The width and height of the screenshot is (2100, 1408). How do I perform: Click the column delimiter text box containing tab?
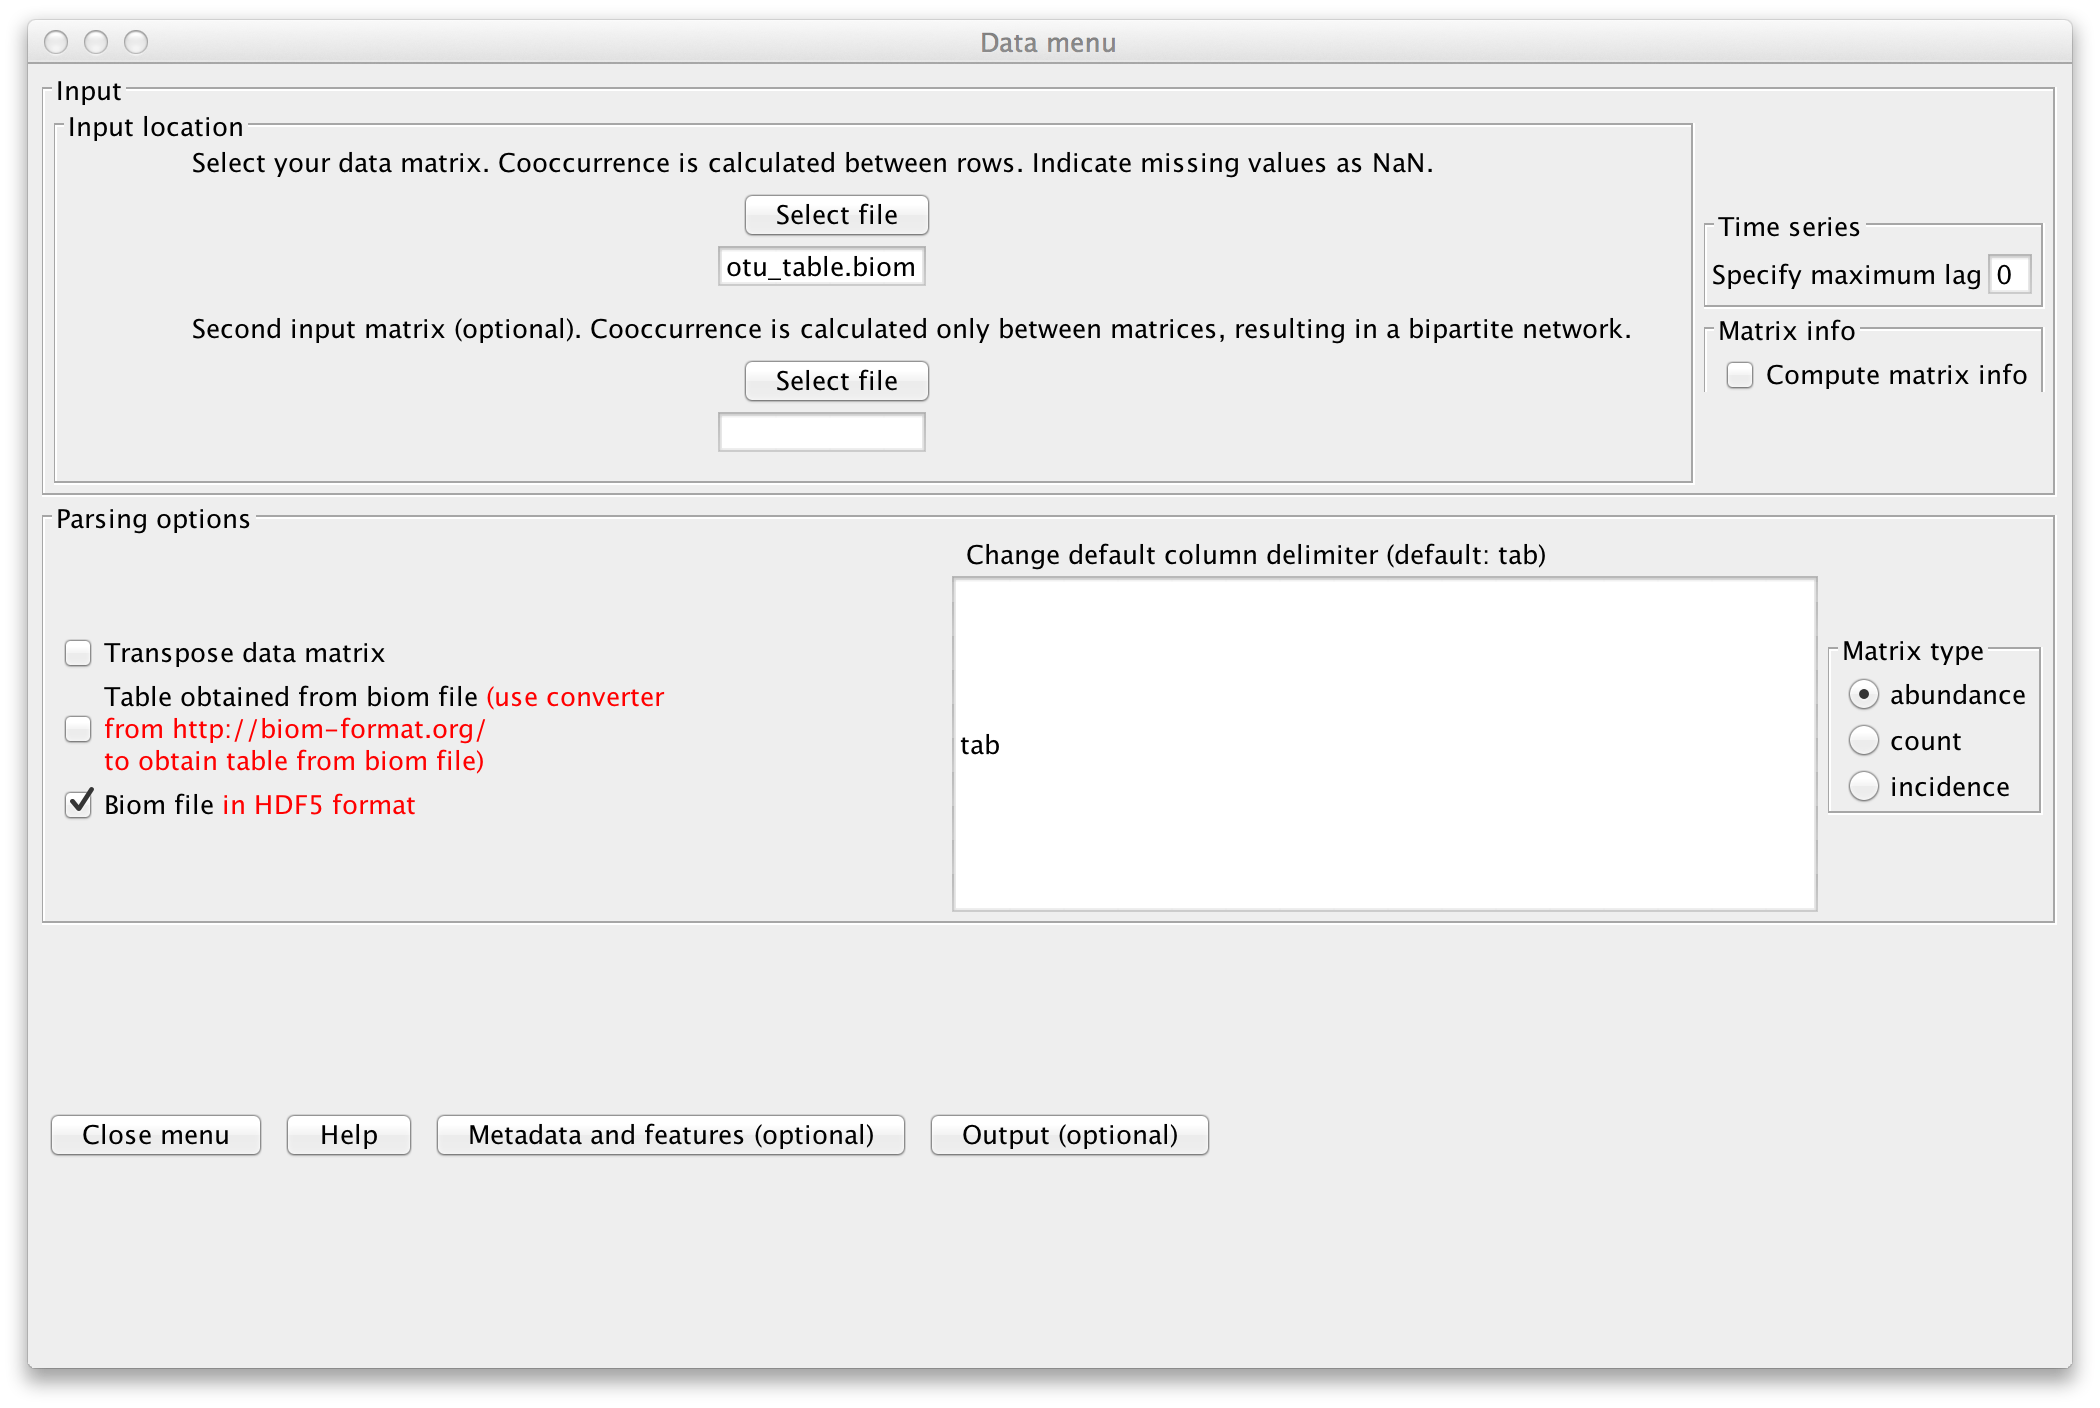pos(1384,744)
